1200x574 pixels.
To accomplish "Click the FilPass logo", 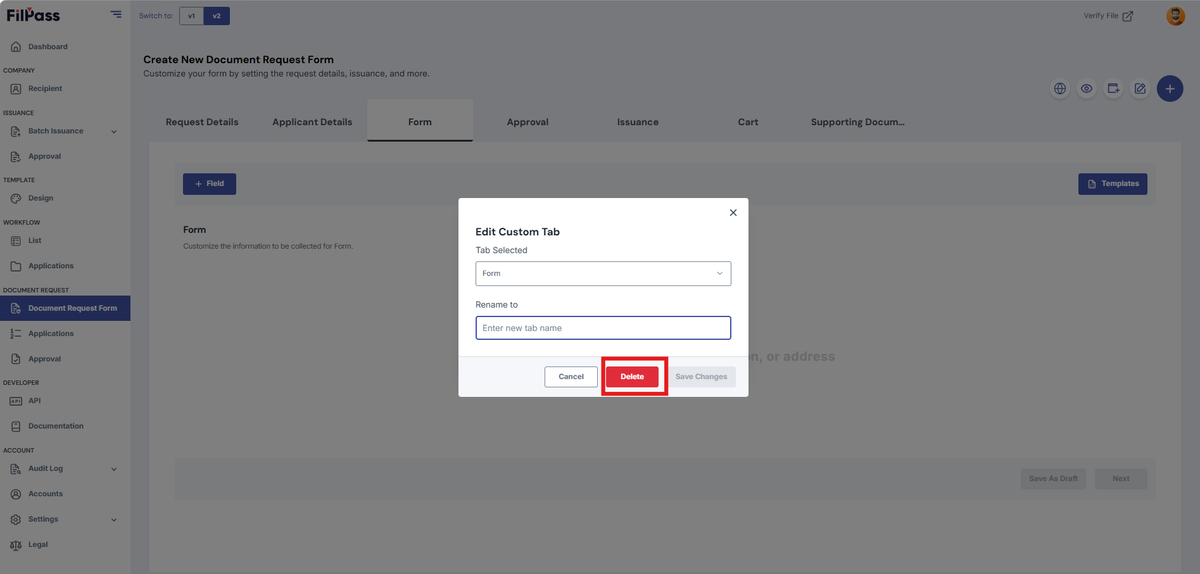I will [x=34, y=15].
